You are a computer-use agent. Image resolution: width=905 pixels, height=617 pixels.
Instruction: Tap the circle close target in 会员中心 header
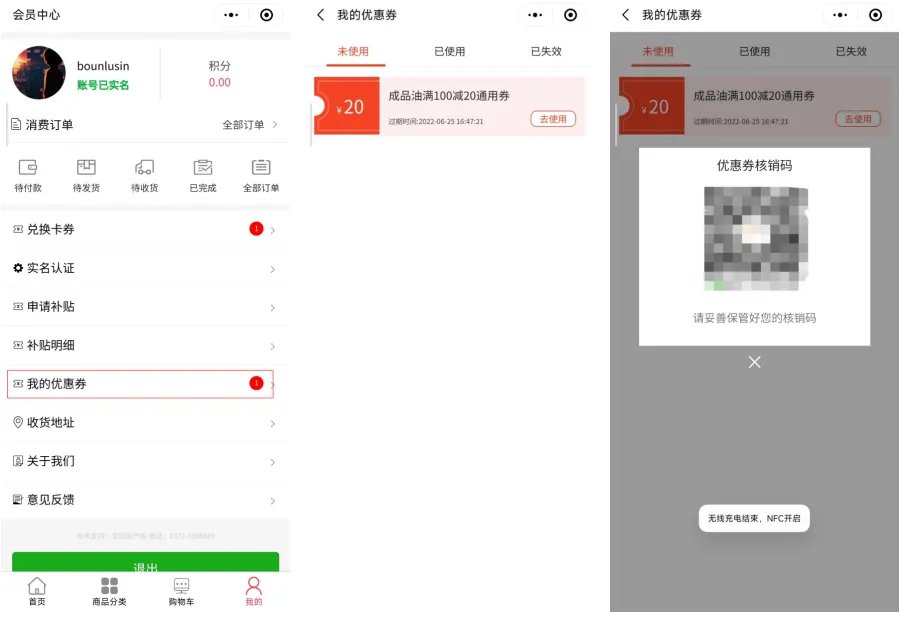click(267, 15)
